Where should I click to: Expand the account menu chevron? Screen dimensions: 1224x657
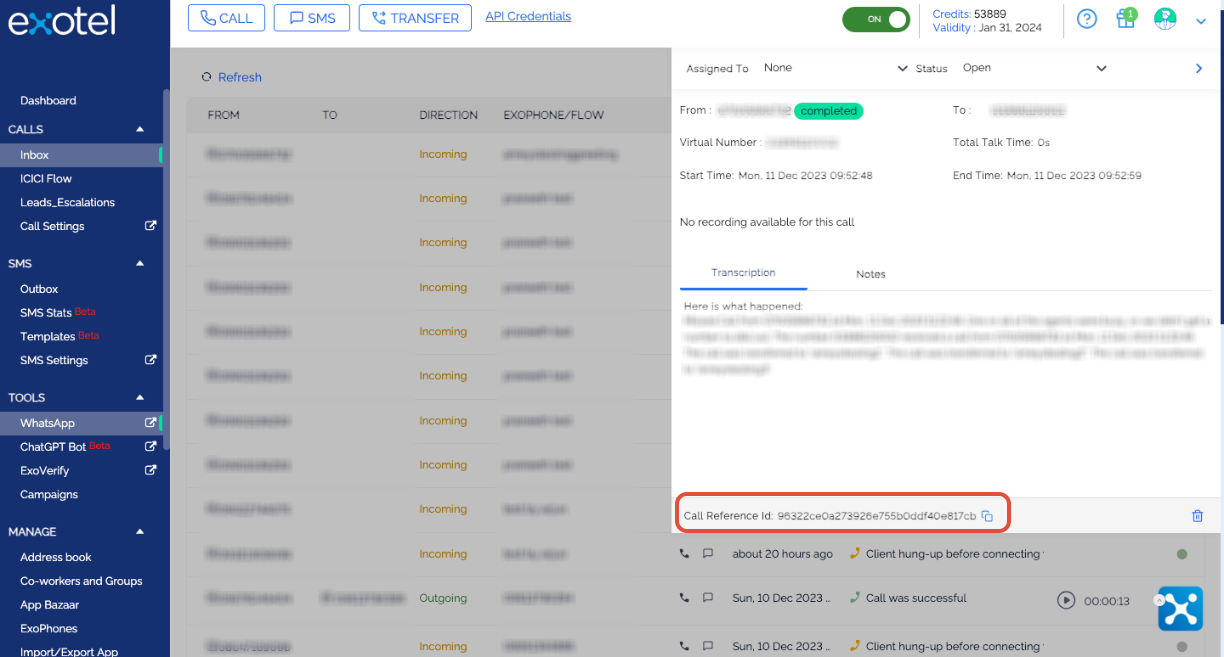click(1201, 20)
